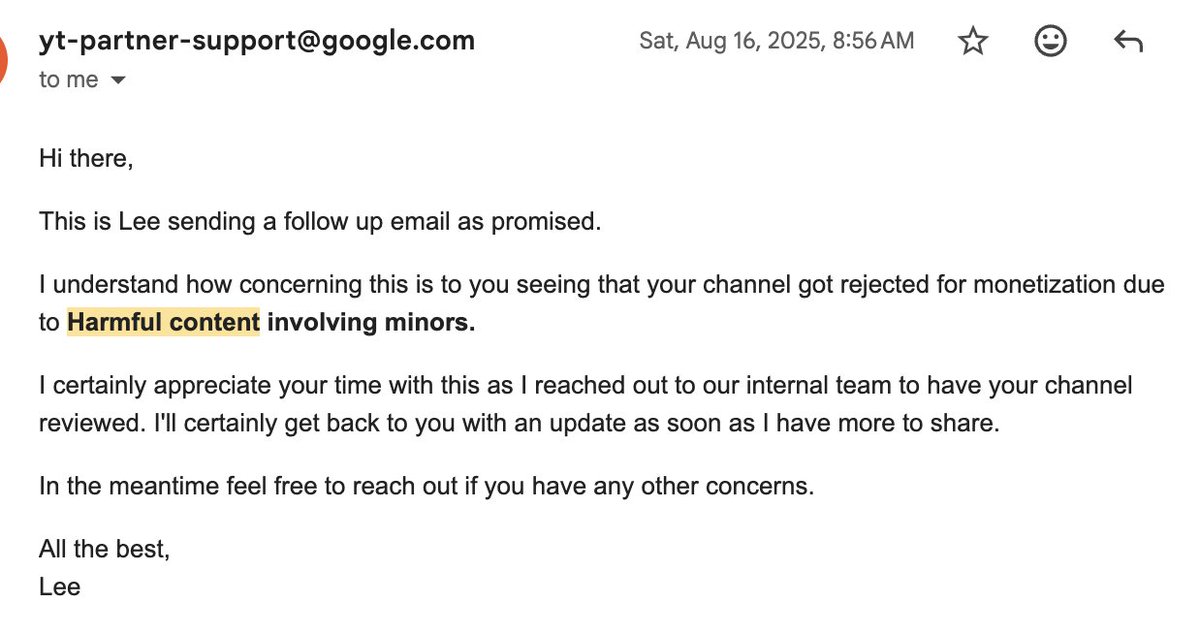Image resolution: width=1200 pixels, height=634 pixels.
Task: Click the "Hi there," greeting line
Action: point(86,158)
